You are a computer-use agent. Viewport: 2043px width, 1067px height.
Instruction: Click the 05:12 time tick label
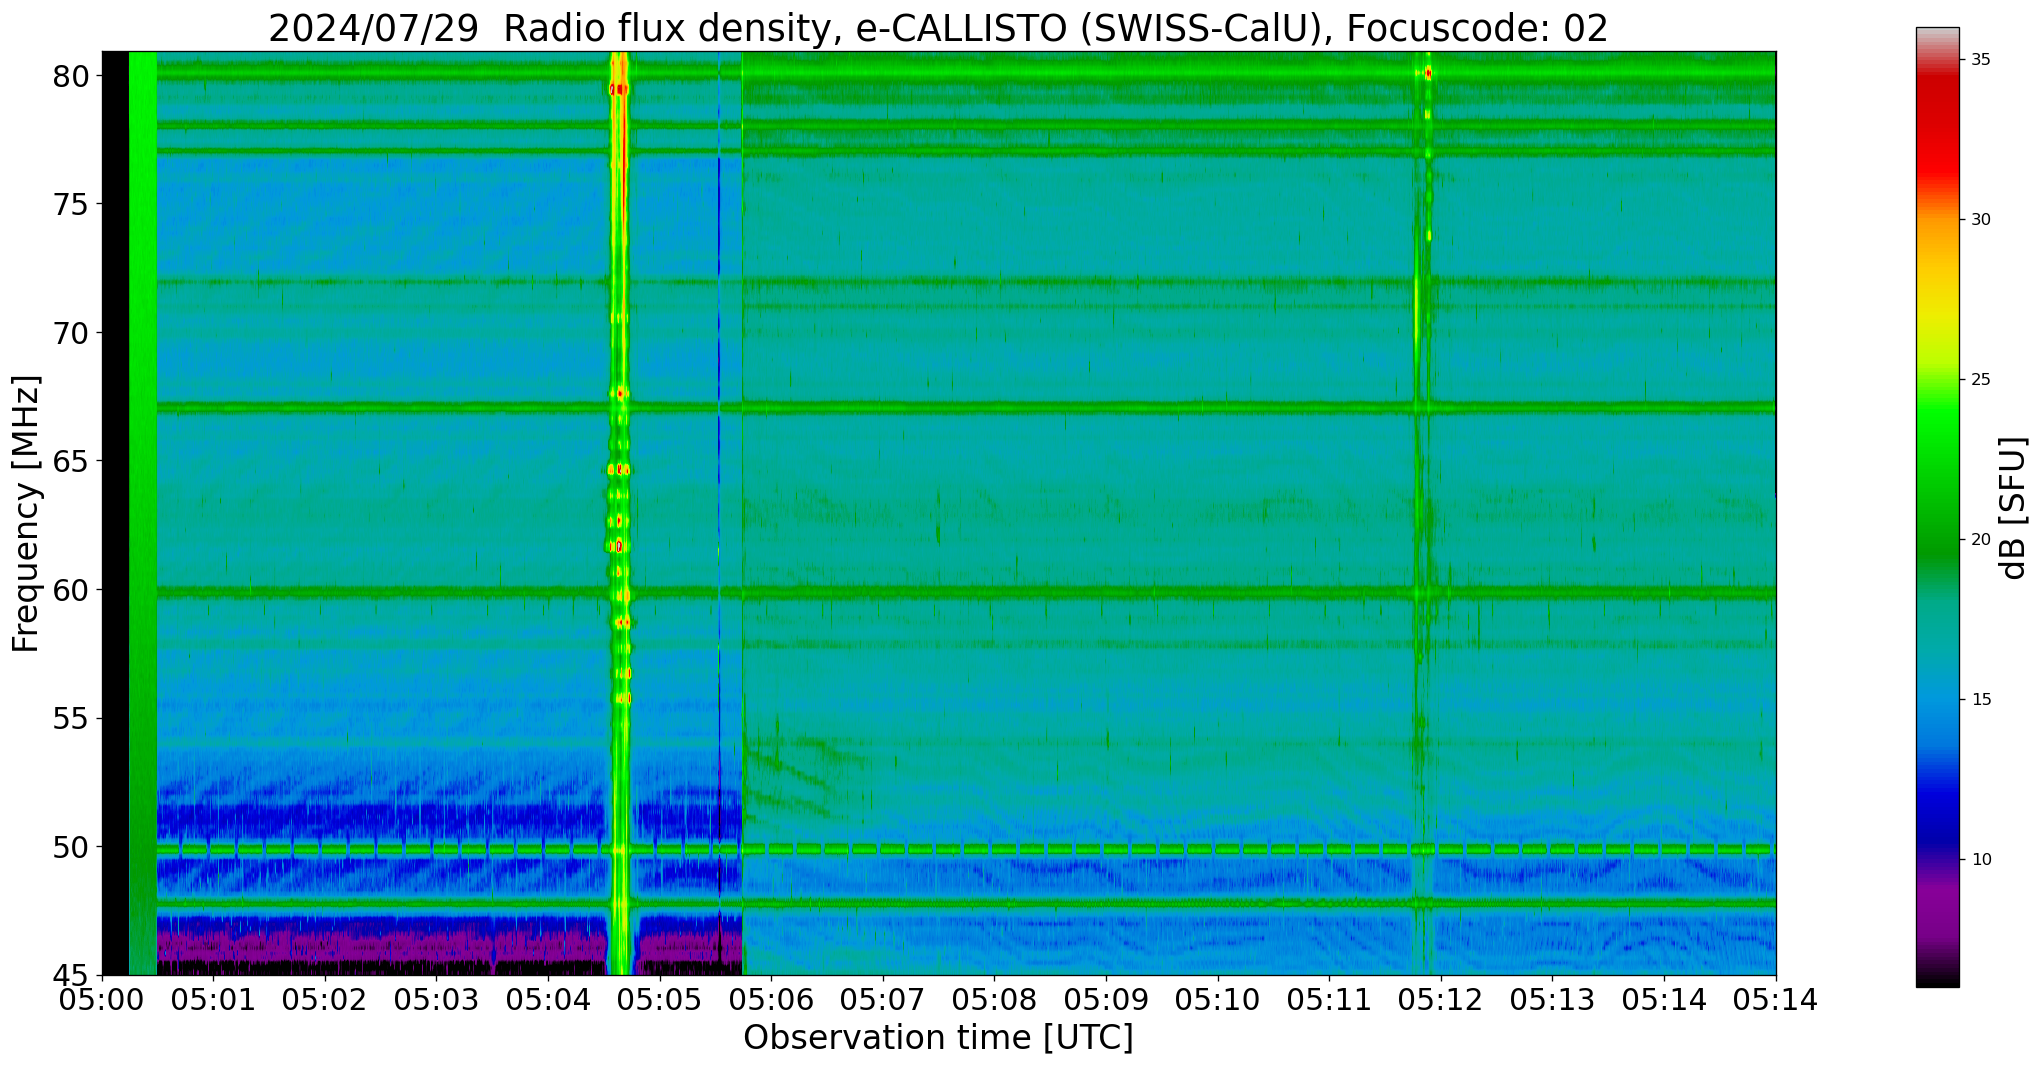1441,1000
